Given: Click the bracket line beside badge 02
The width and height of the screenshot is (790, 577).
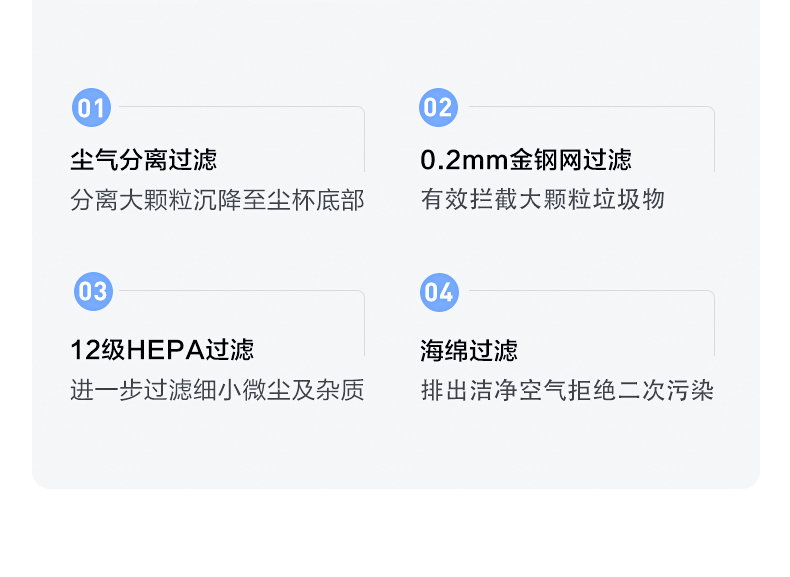Looking at the screenshot, I should 590,107.
